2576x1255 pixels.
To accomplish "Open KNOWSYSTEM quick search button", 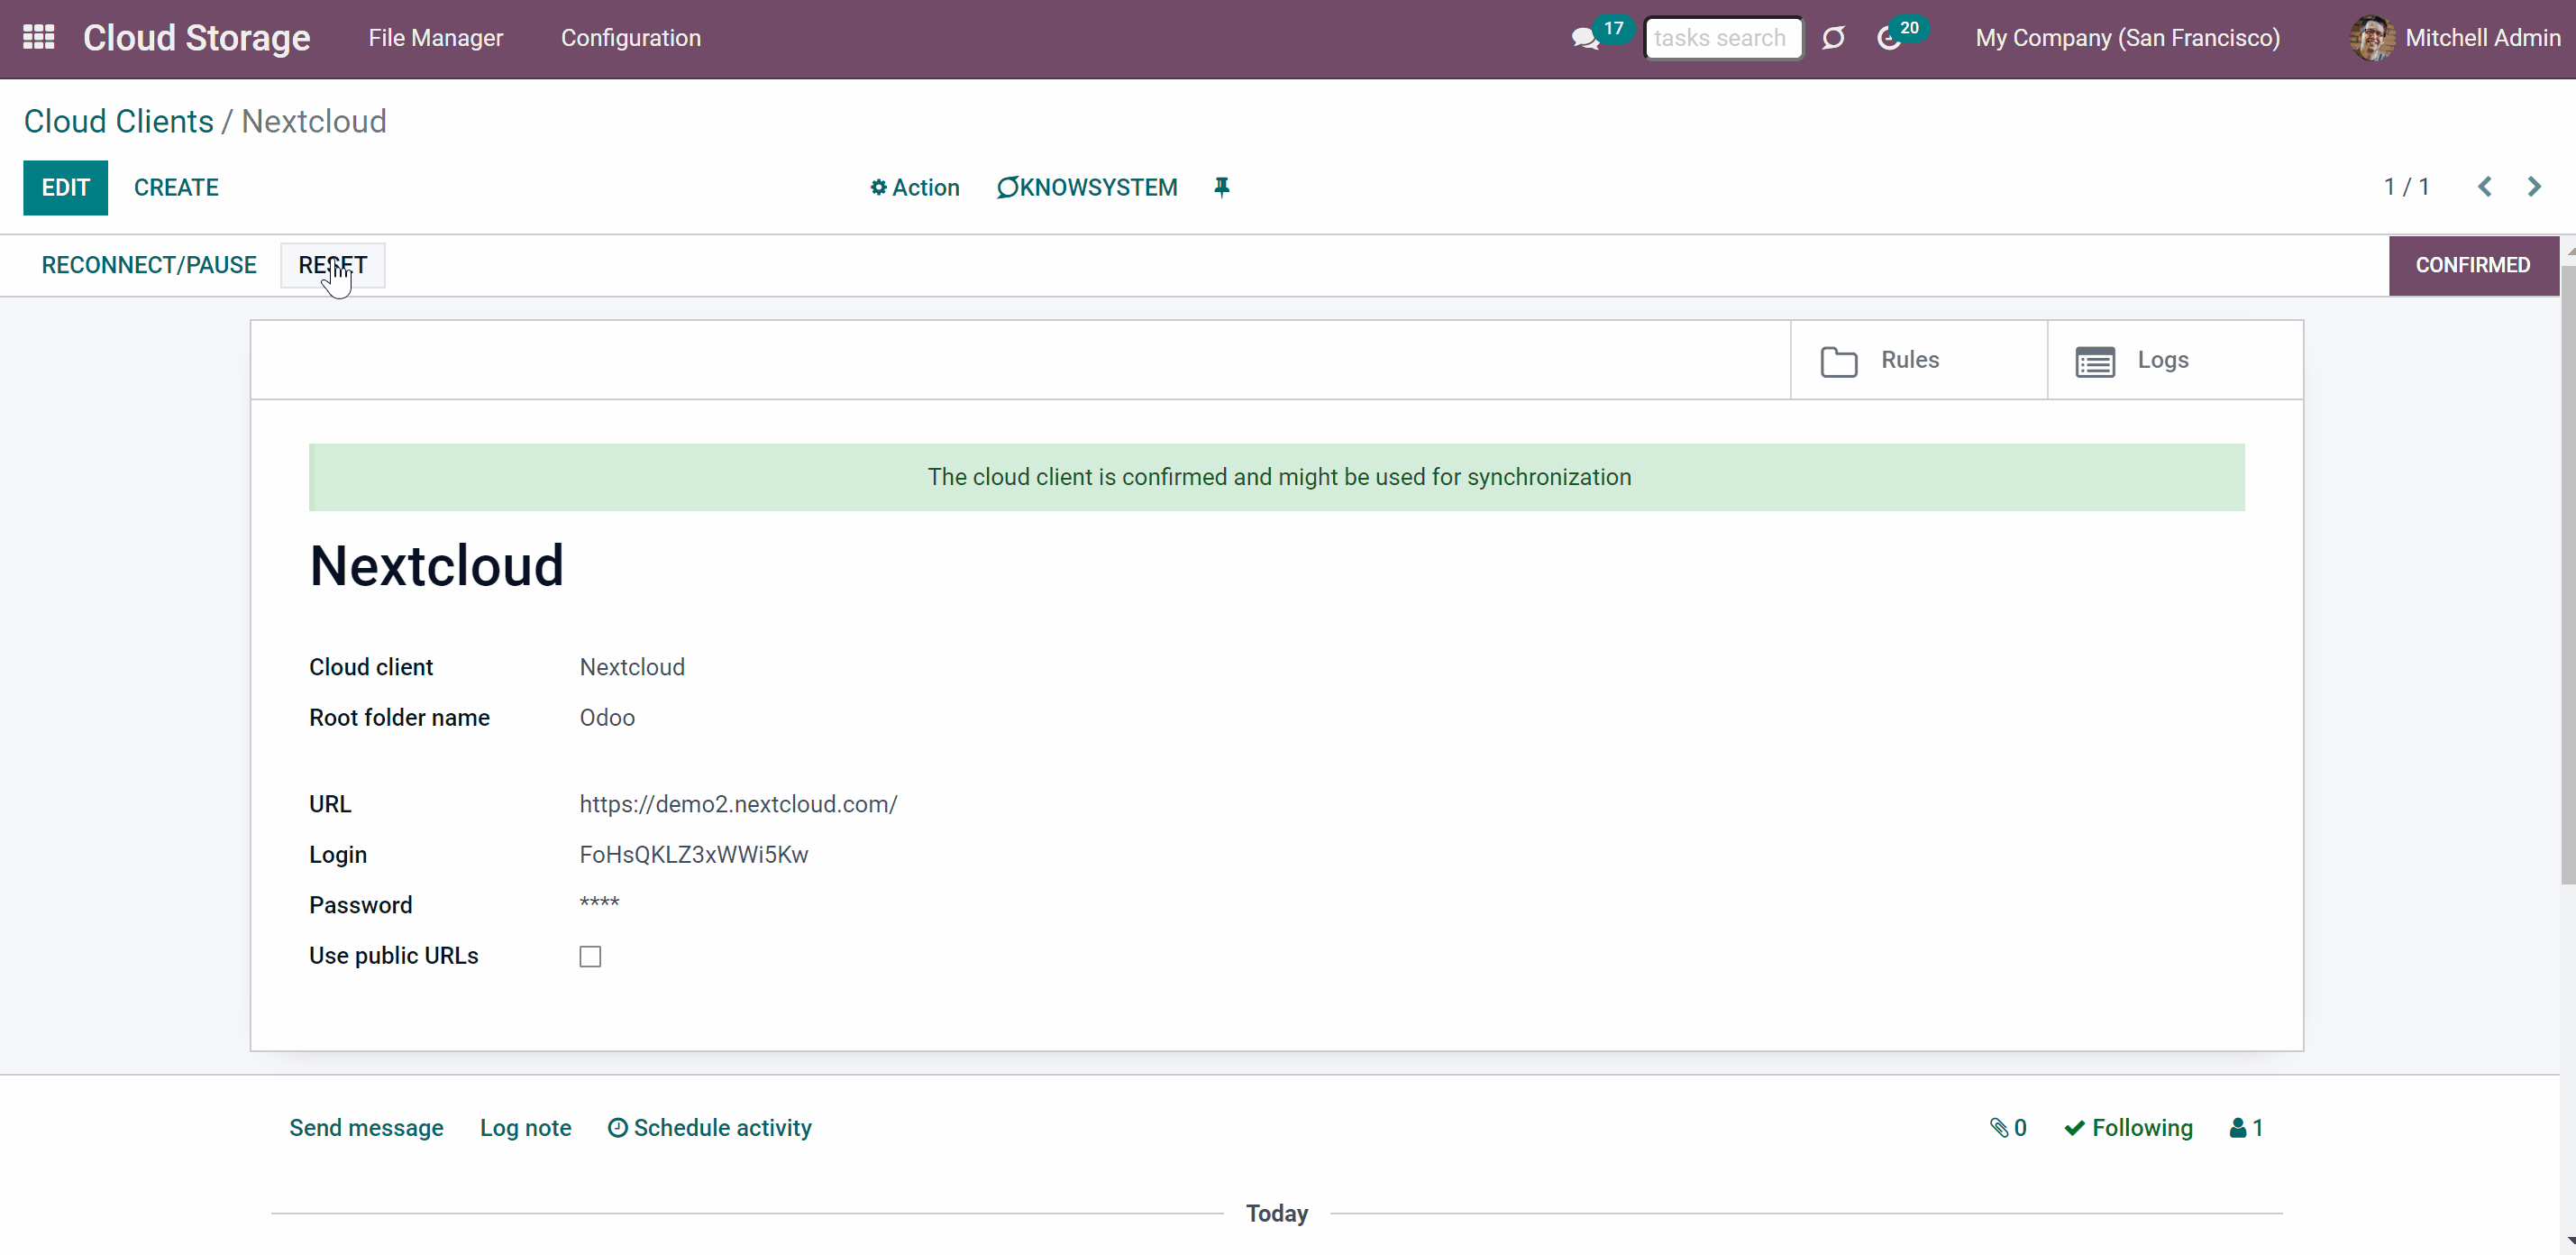I will (1087, 187).
